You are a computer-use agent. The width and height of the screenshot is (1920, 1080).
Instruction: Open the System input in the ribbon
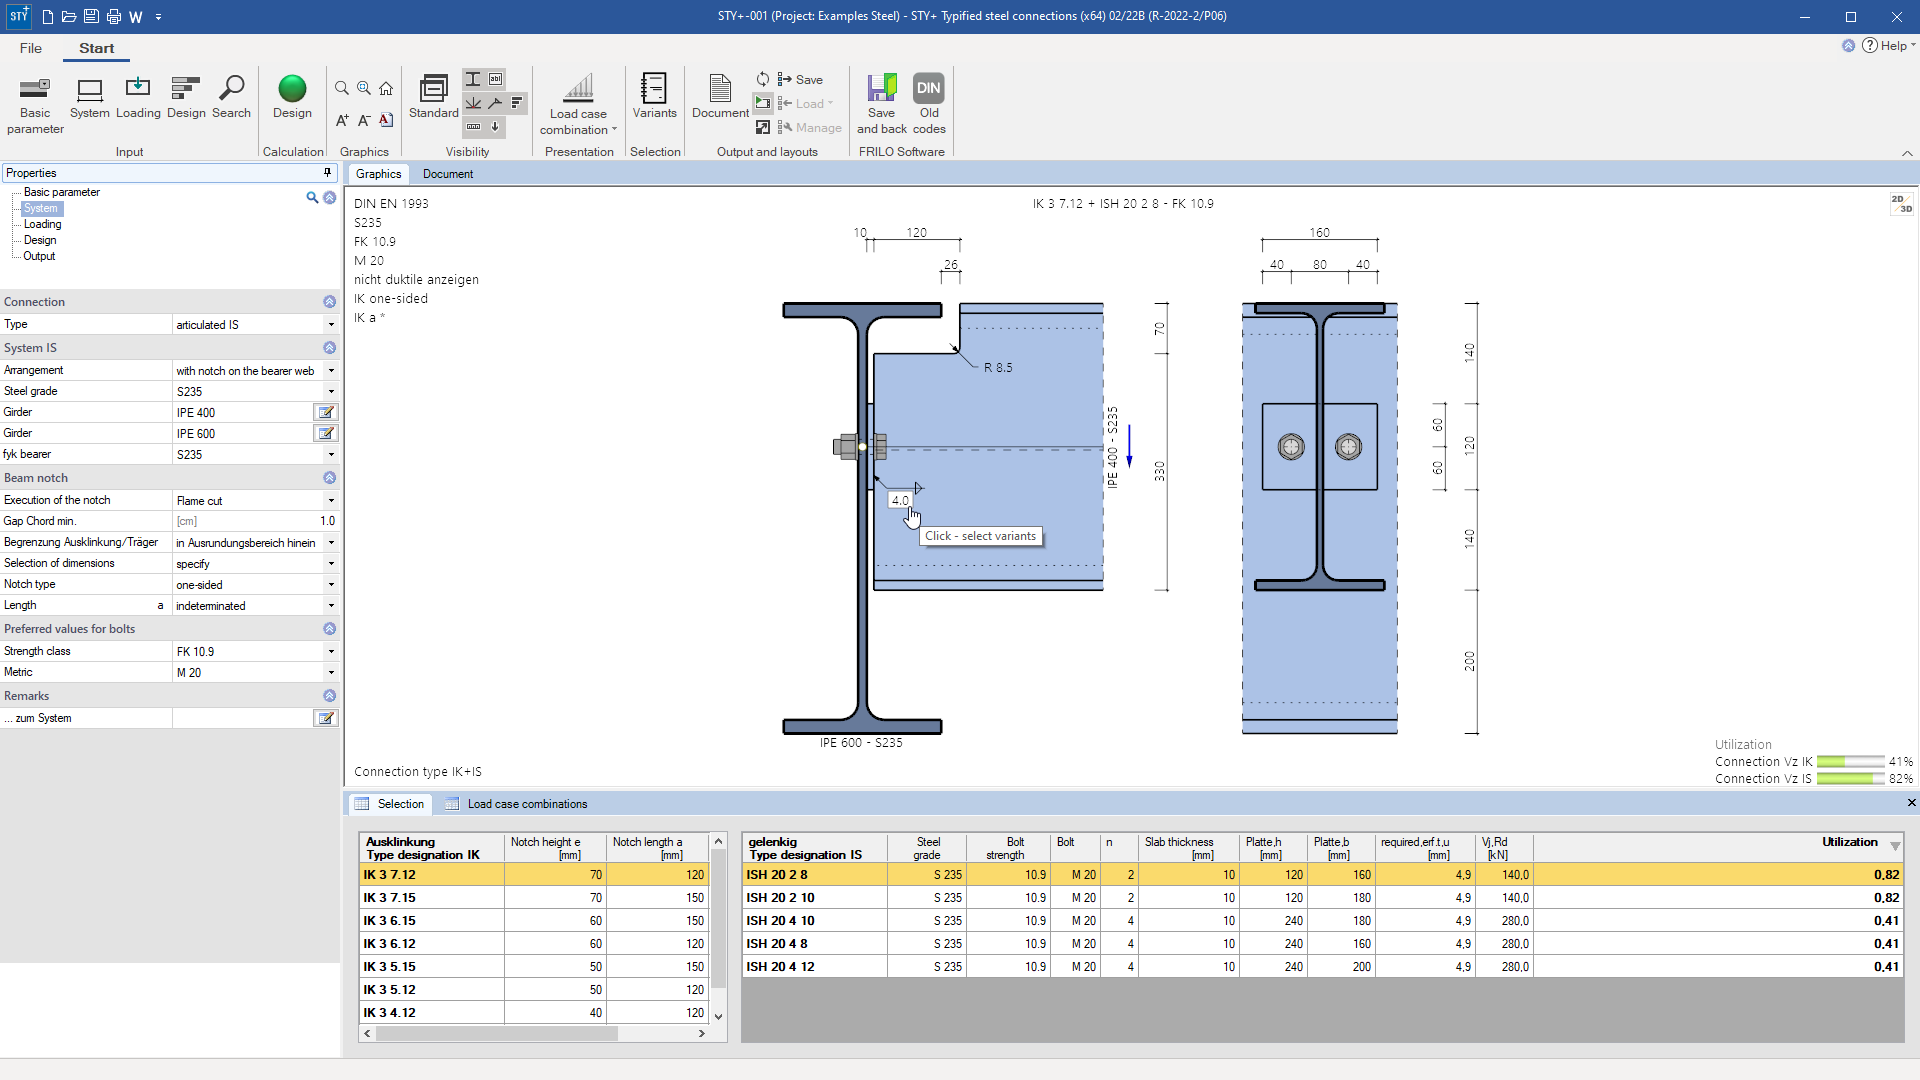[90, 98]
